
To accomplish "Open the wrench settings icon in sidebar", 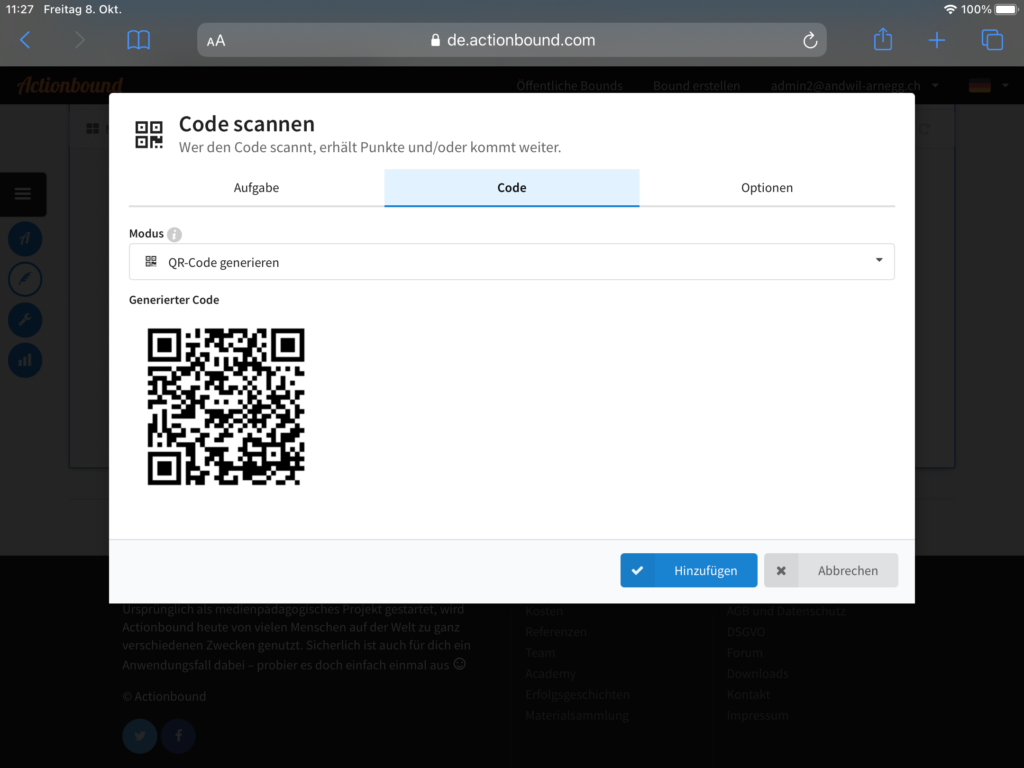I will 25,320.
